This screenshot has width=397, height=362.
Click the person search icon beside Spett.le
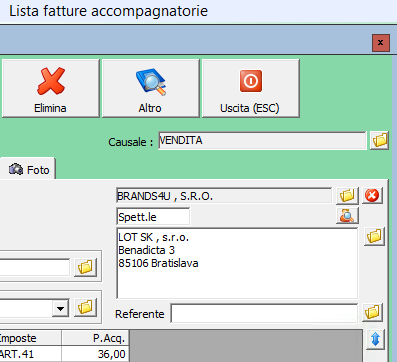[x=347, y=216]
